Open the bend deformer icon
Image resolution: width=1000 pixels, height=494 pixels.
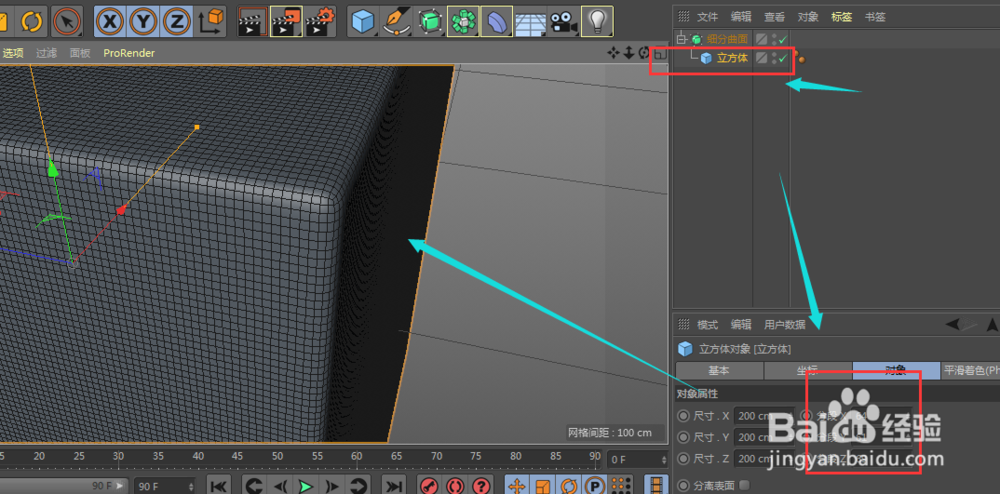[496, 22]
